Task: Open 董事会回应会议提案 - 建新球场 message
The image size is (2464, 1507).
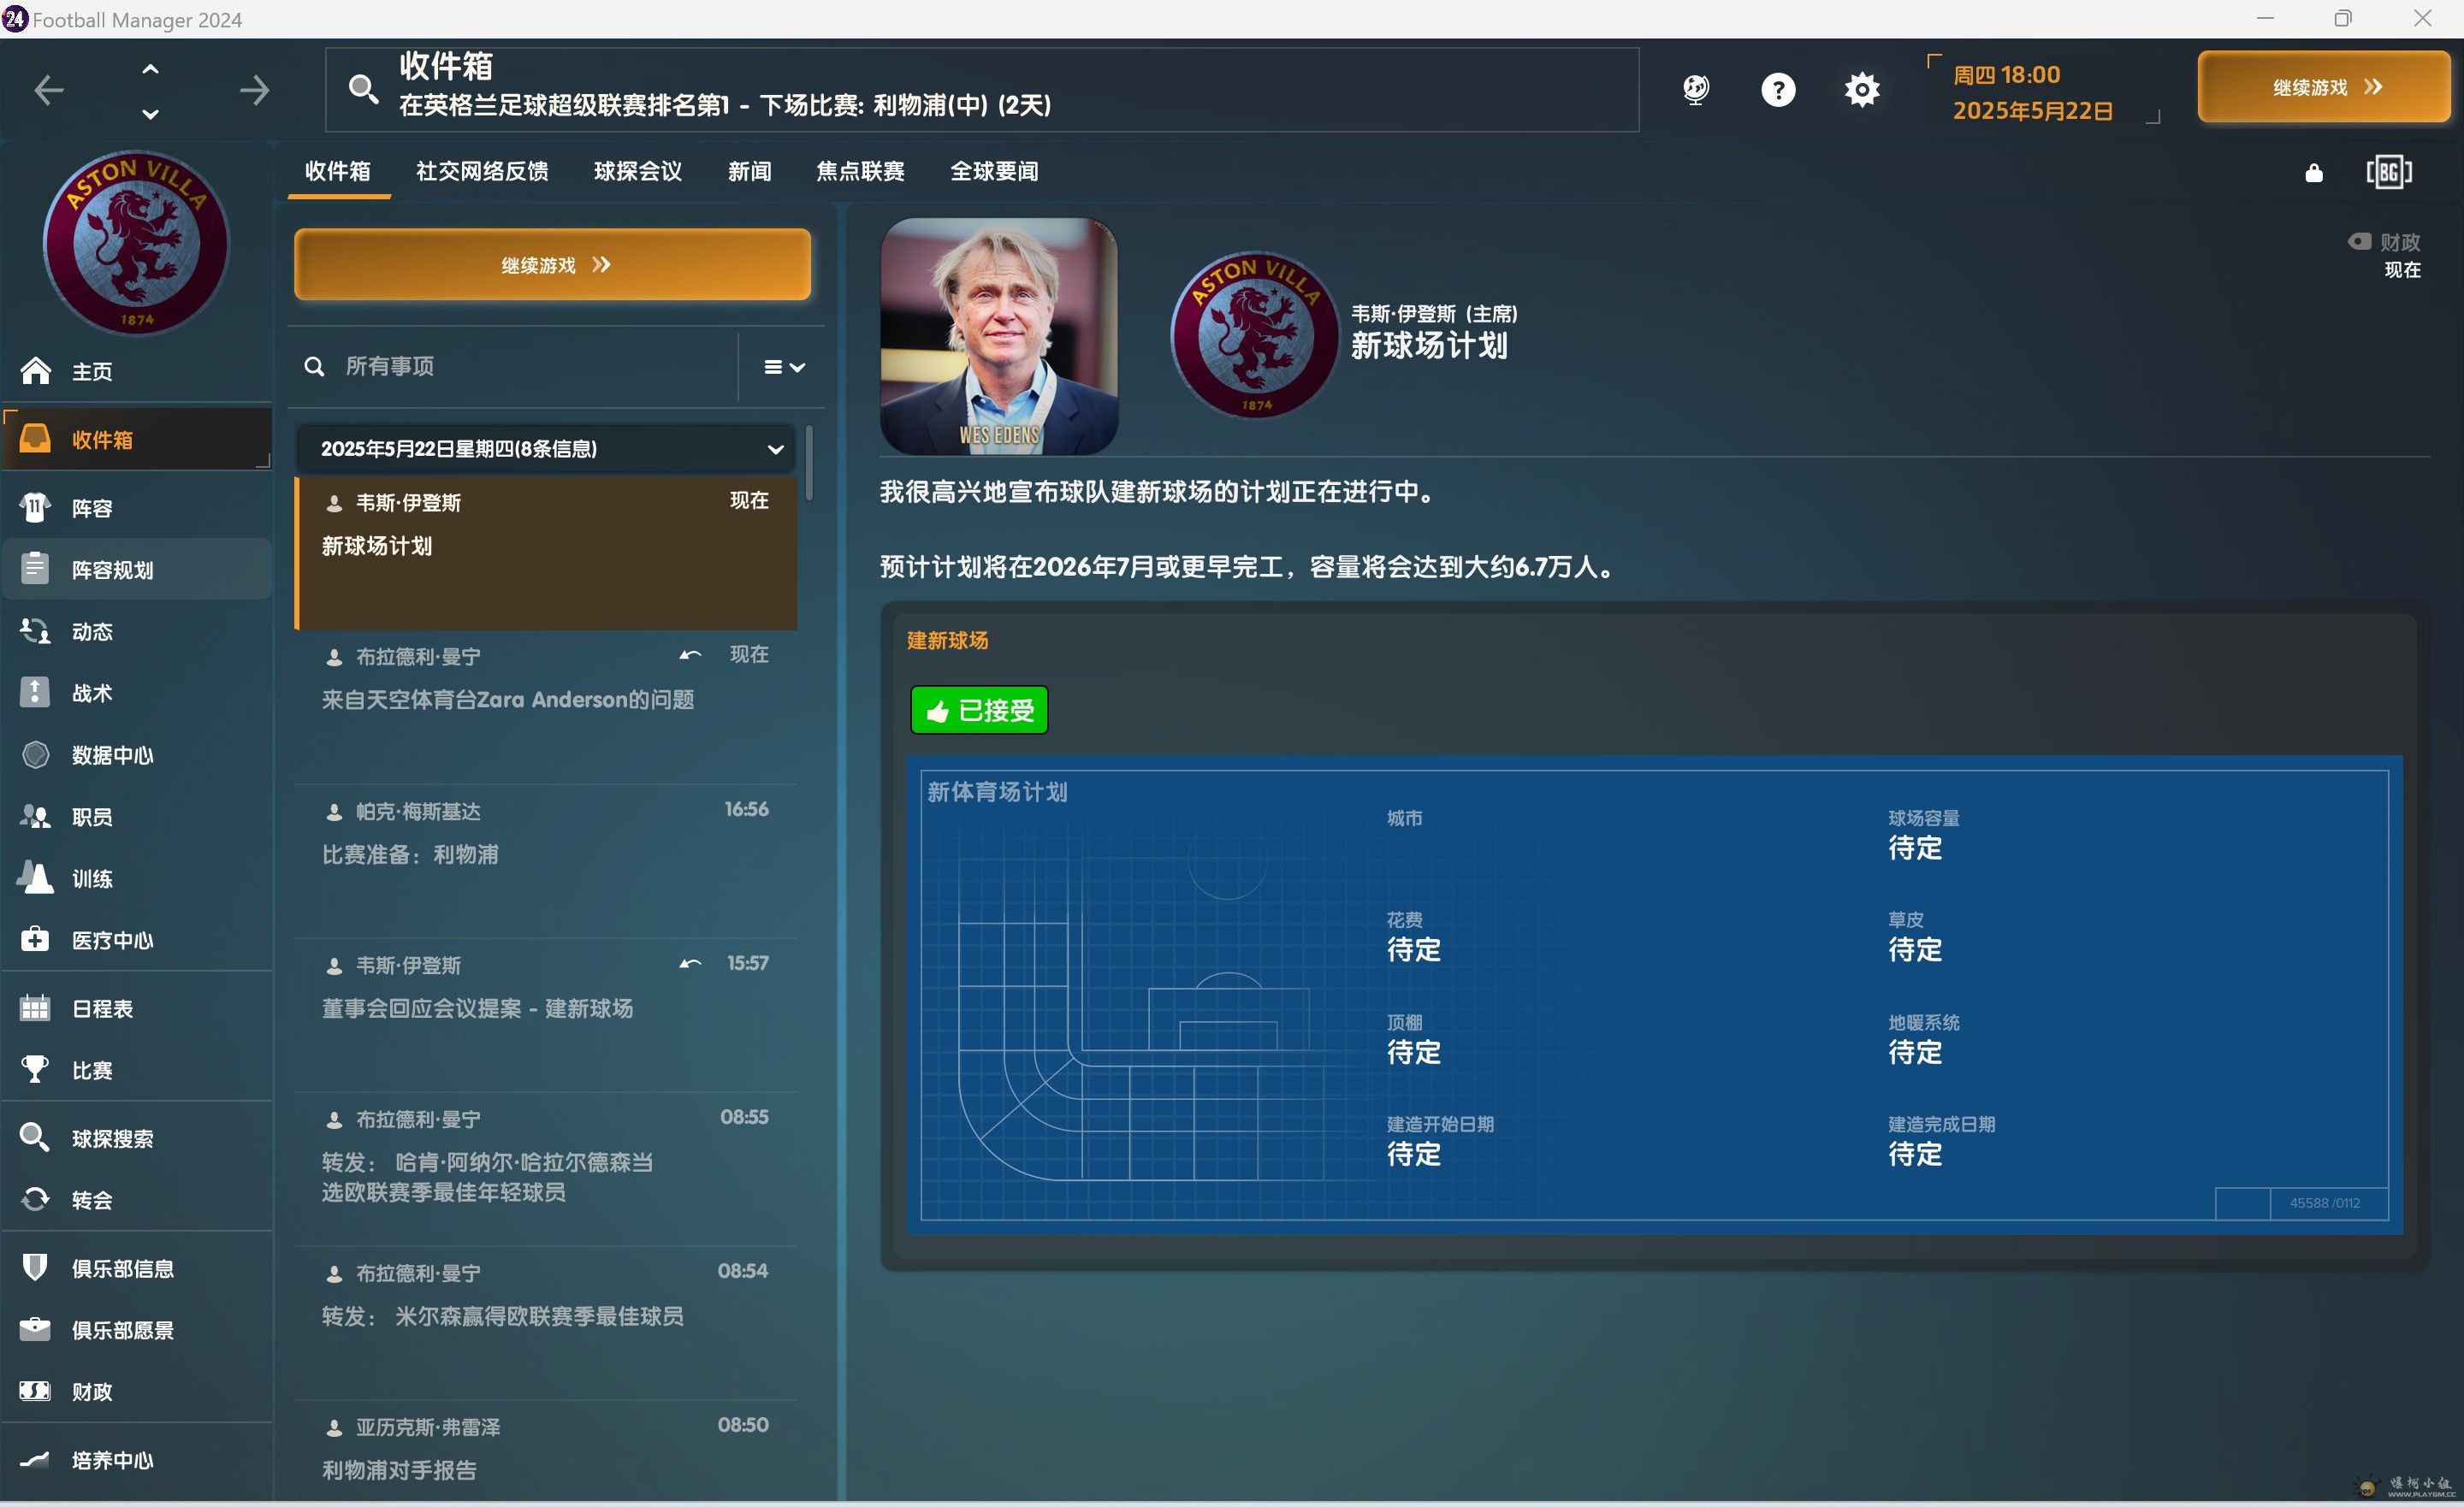Action: pos(546,1015)
